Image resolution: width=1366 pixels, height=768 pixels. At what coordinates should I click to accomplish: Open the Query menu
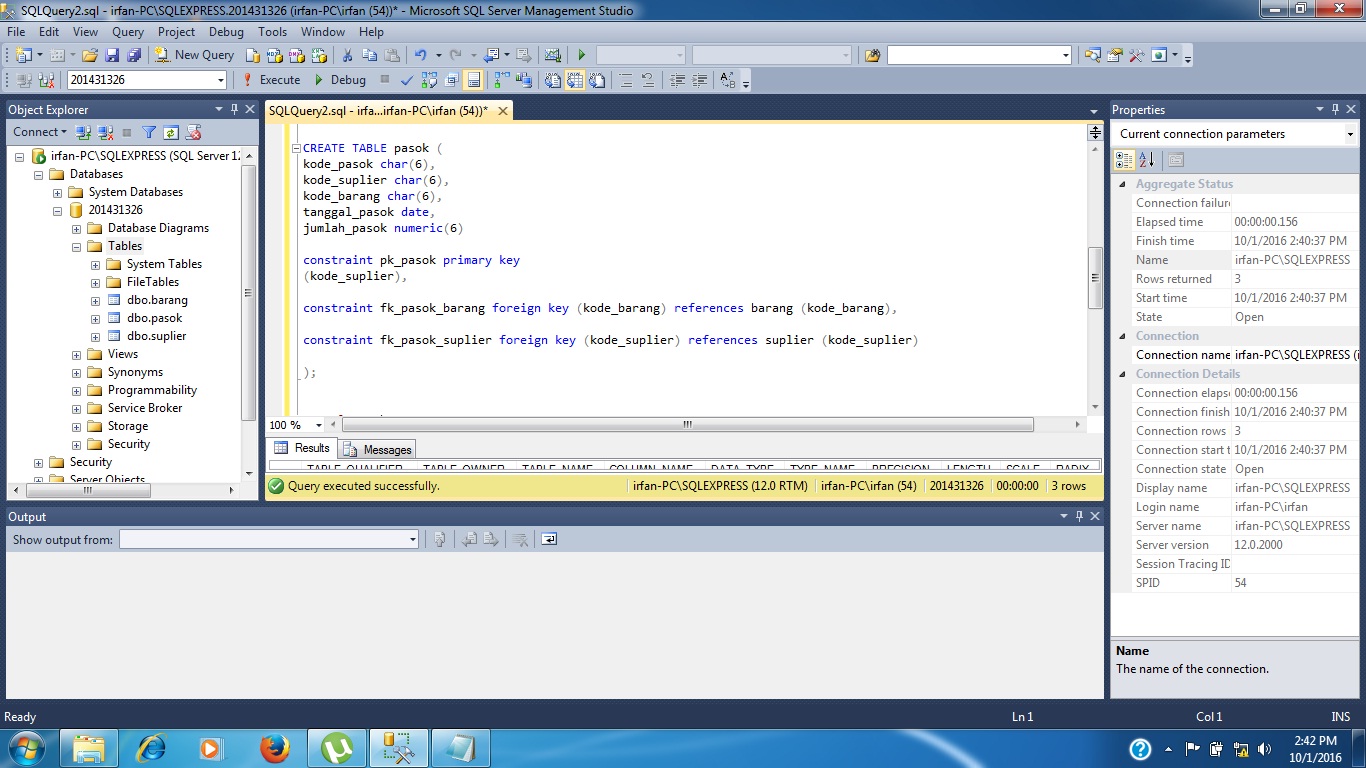pyautogui.click(x=127, y=31)
